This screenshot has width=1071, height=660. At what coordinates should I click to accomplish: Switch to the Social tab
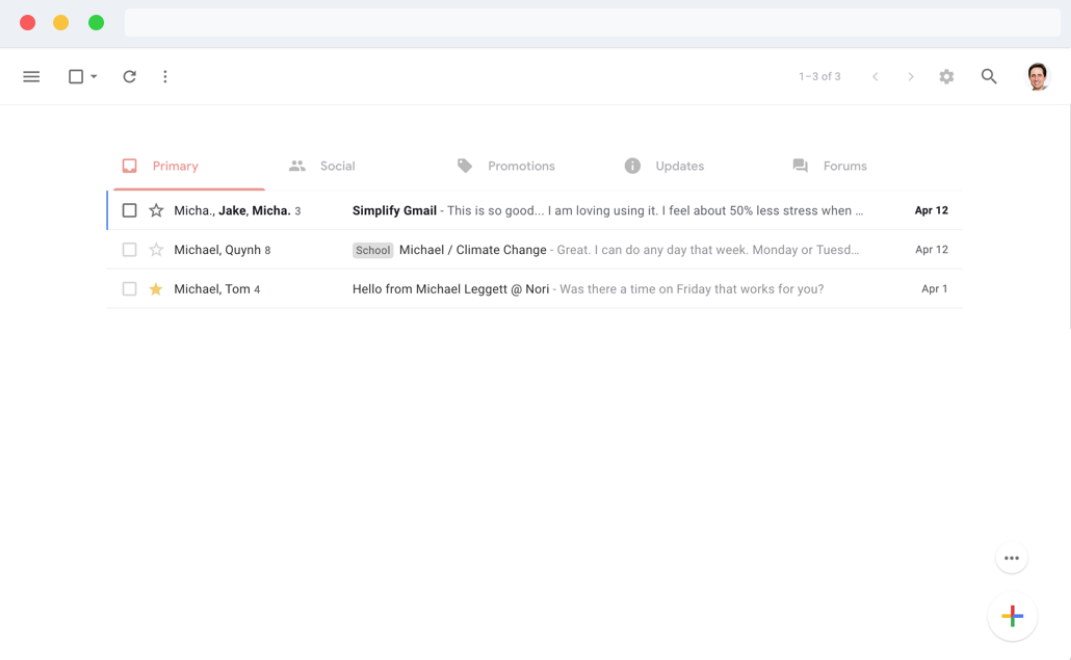point(322,166)
